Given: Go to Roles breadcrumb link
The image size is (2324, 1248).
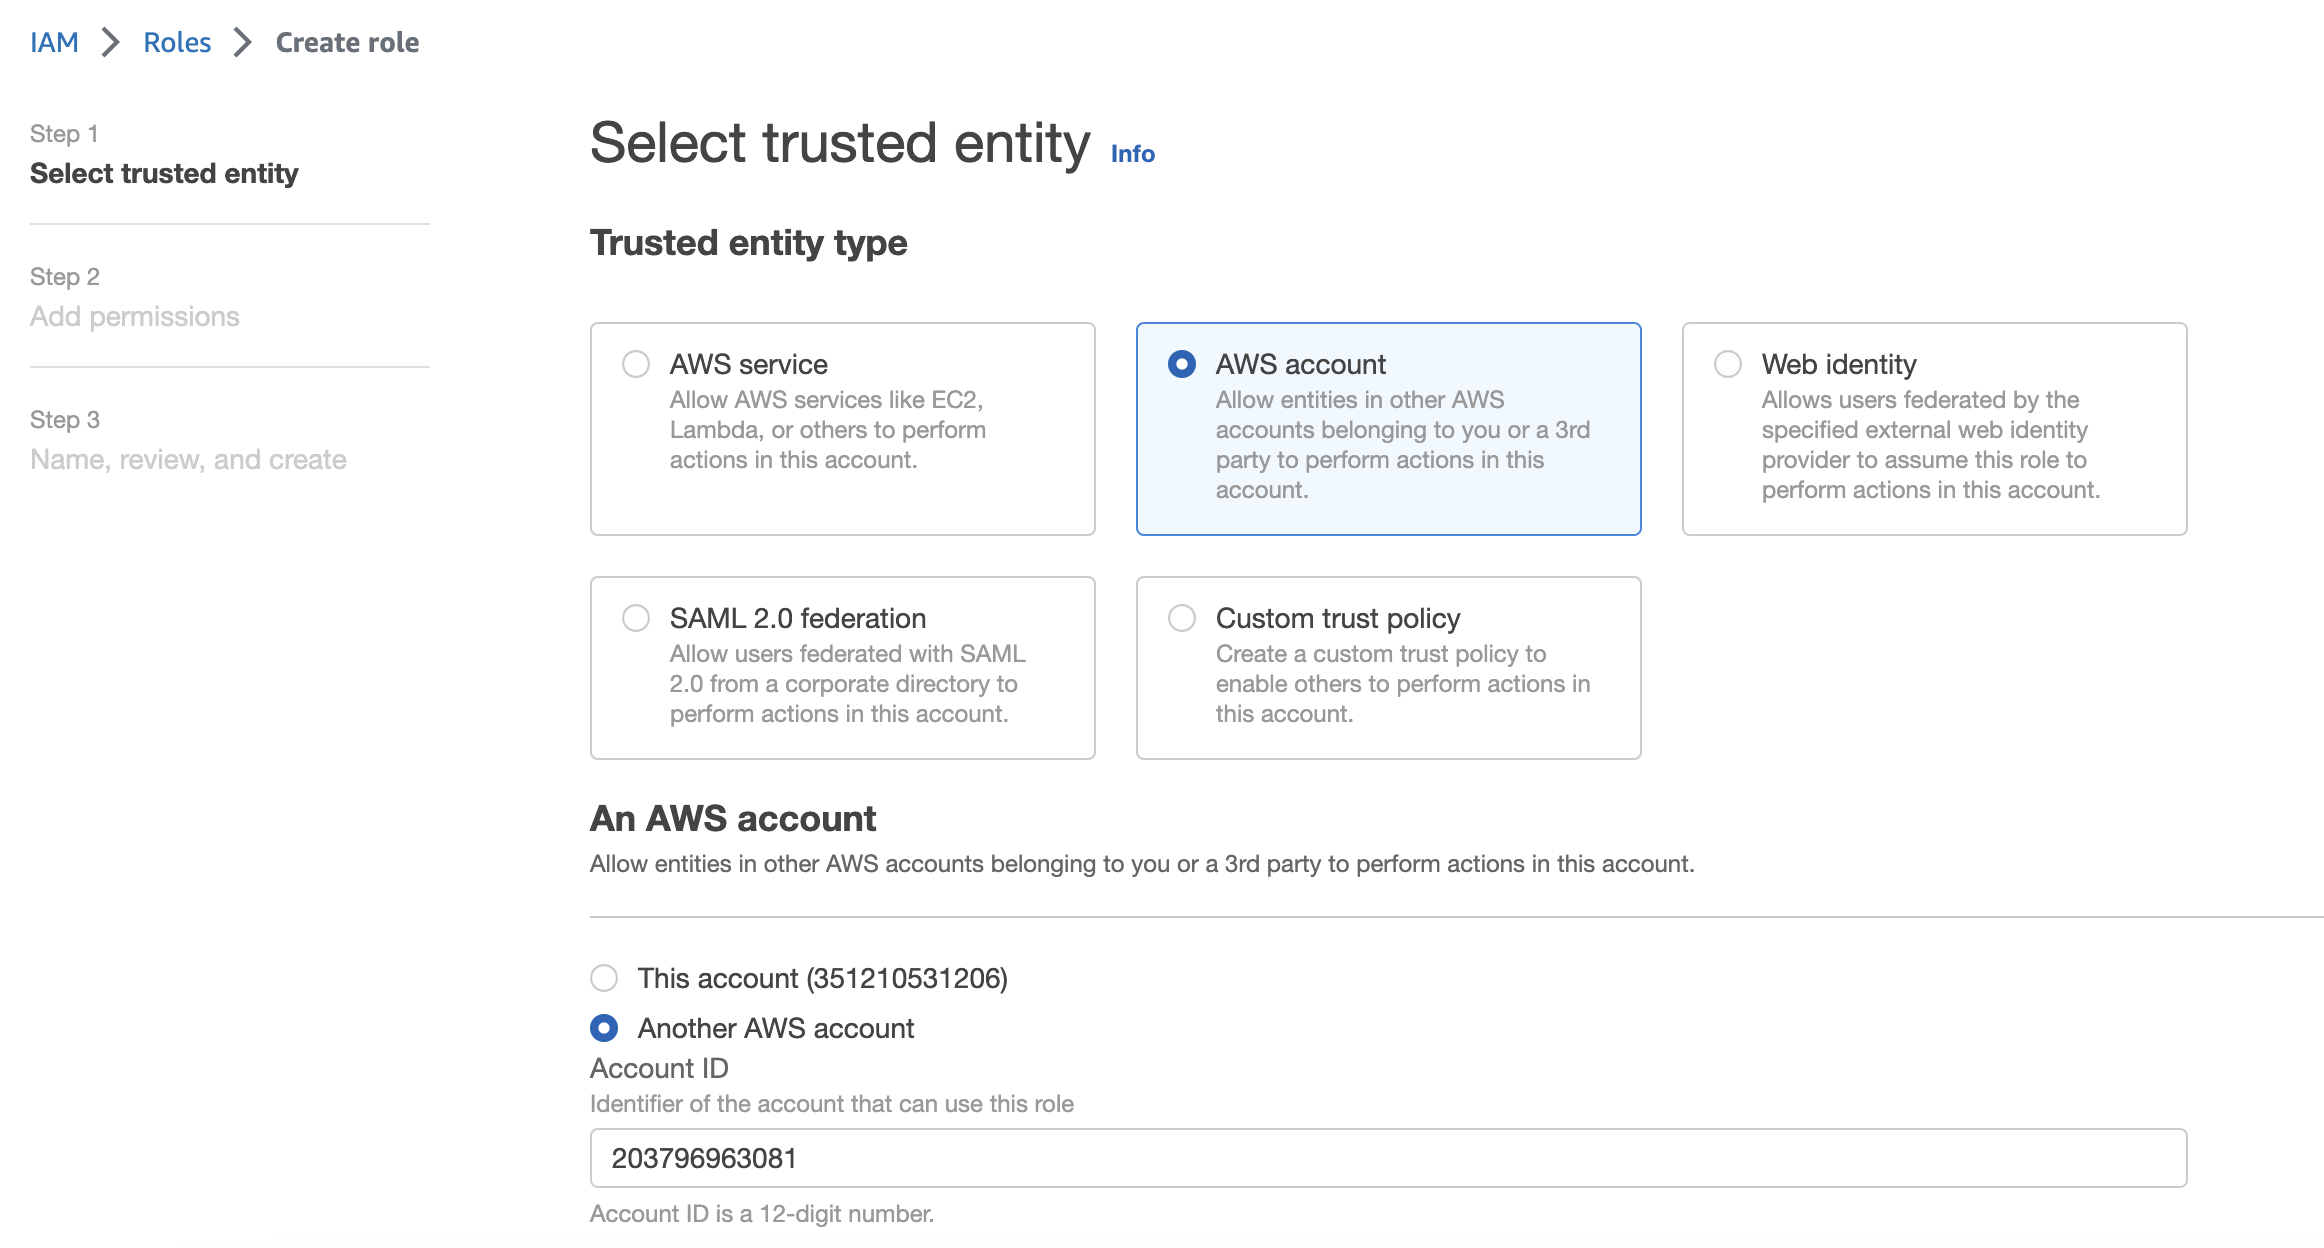Looking at the screenshot, I should coord(177,42).
